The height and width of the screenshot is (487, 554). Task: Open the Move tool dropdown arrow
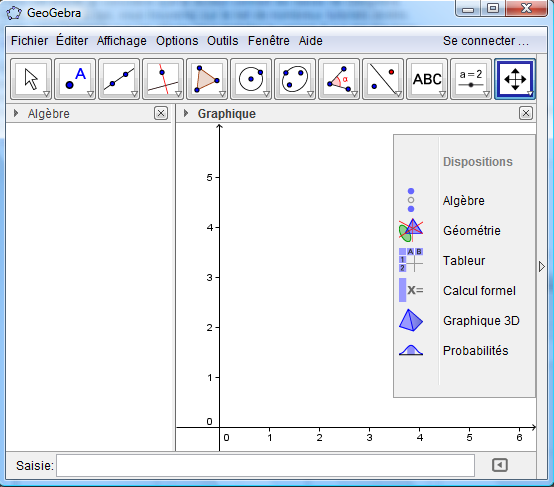pyautogui.click(x=46, y=94)
